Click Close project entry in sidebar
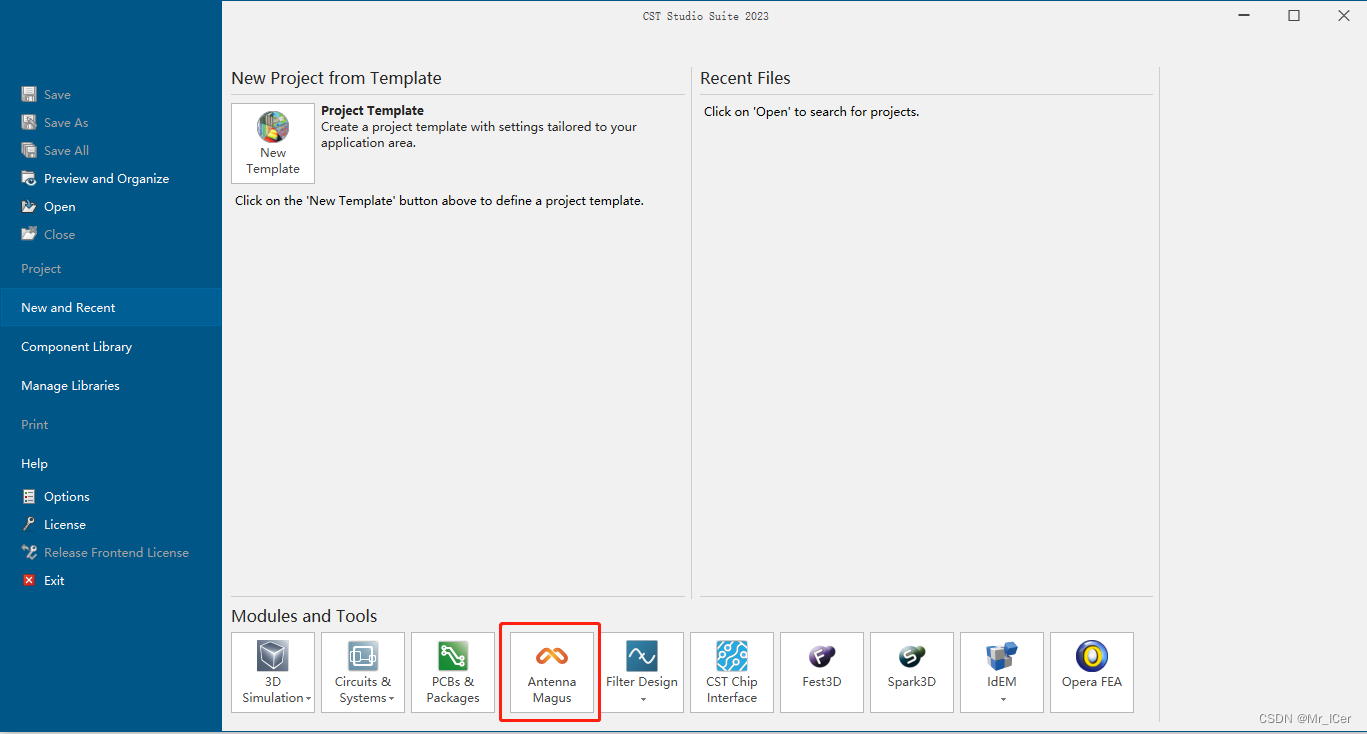The width and height of the screenshot is (1367, 734). coord(48,235)
